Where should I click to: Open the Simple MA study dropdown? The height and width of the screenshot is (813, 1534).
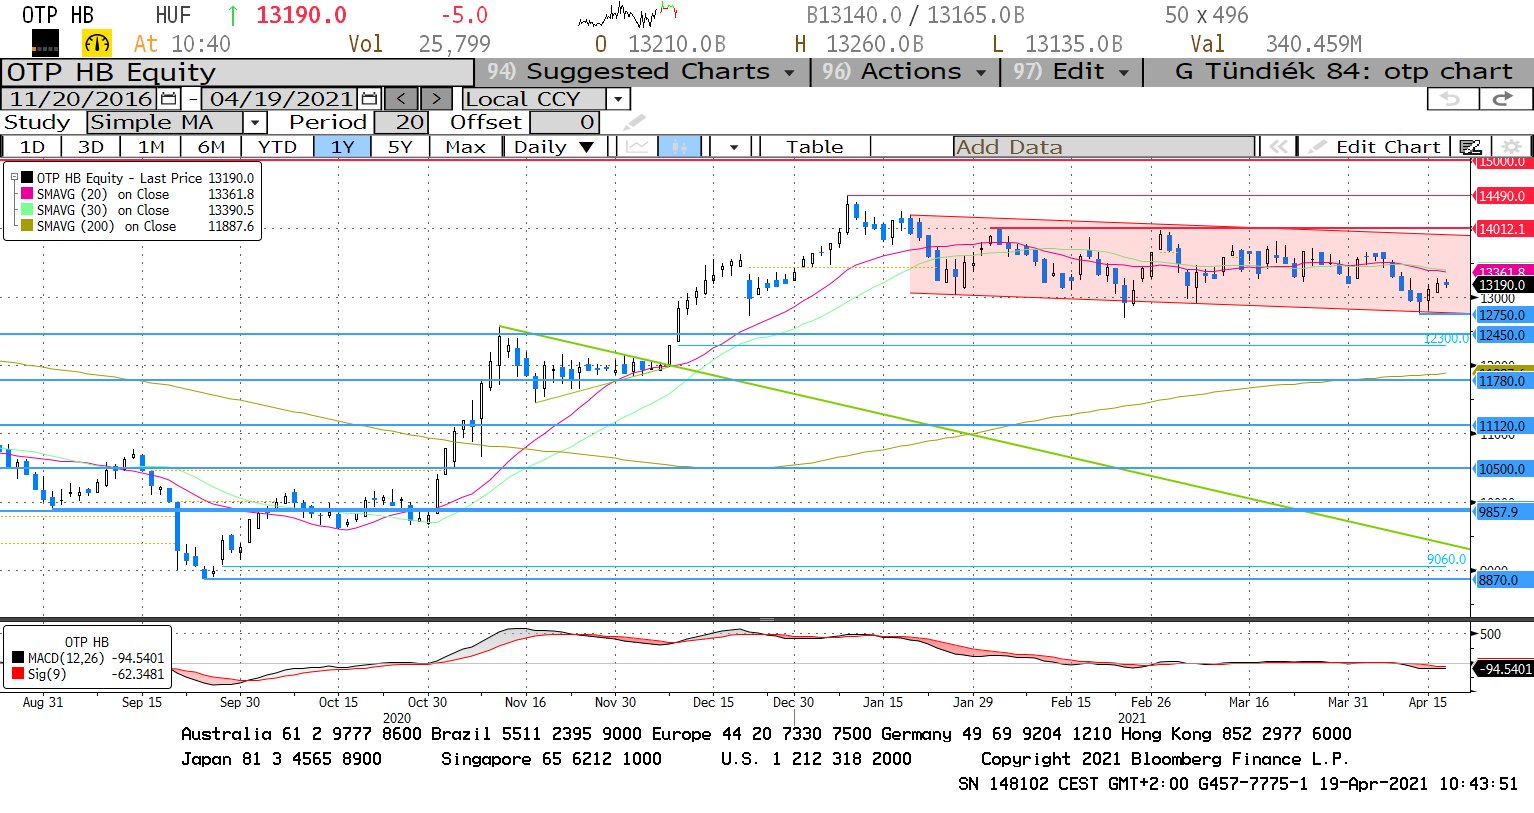point(255,122)
